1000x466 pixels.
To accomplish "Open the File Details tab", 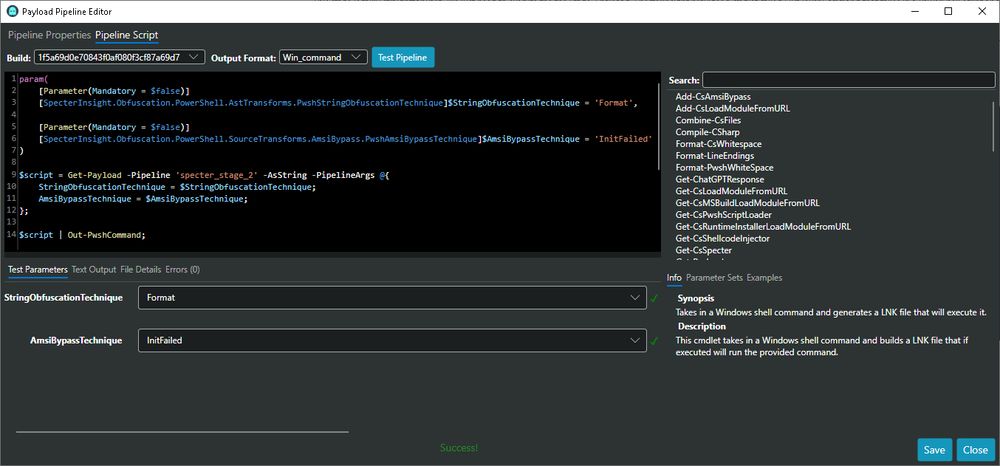I will [140, 270].
